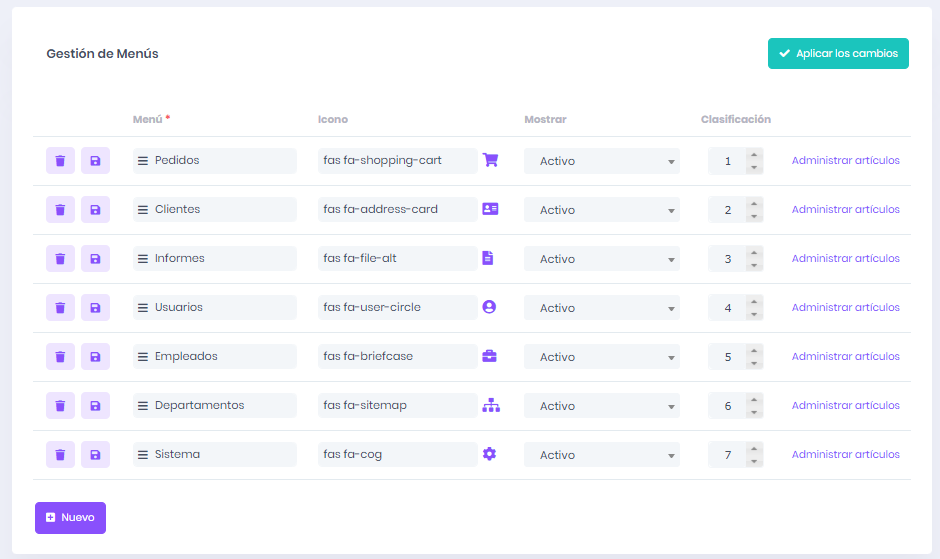Click the cog icon in Sistema row
The height and width of the screenshot is (559, 940).
pyautogui.click(x=489, y=454)
